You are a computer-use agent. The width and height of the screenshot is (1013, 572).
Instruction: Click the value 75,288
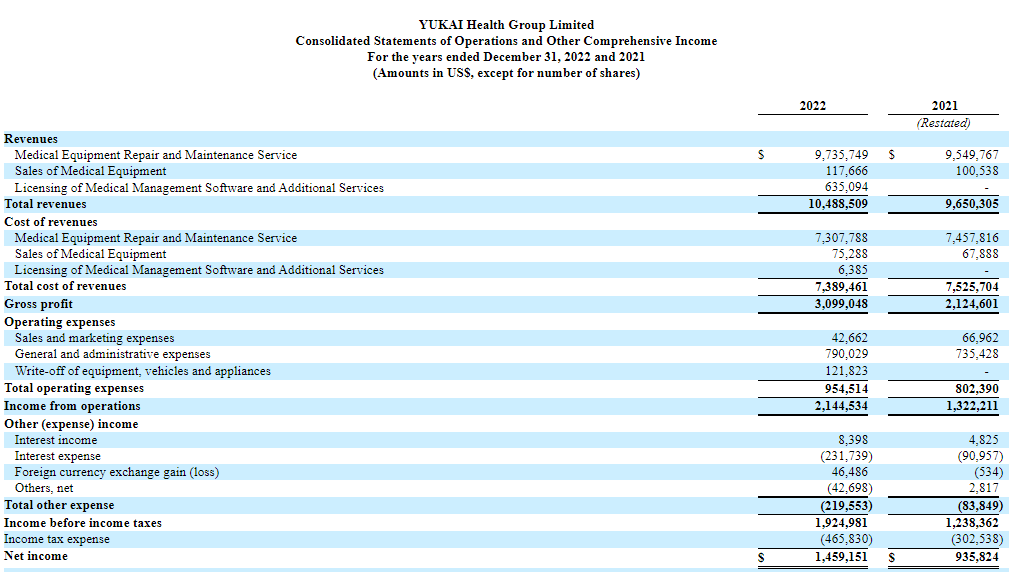coord(850,254)
